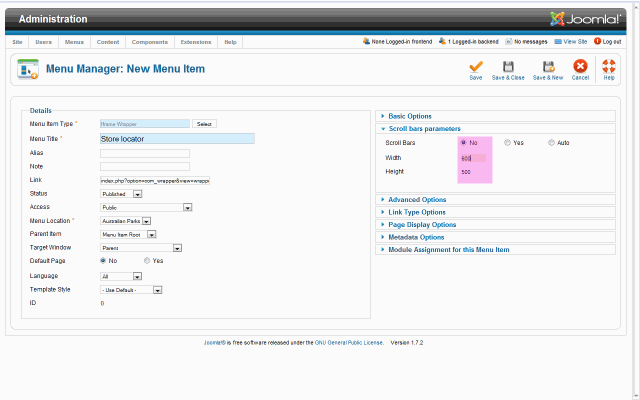Click the Log out icon
This screenshot has width=640, height=400.
[x=598, y=42]
